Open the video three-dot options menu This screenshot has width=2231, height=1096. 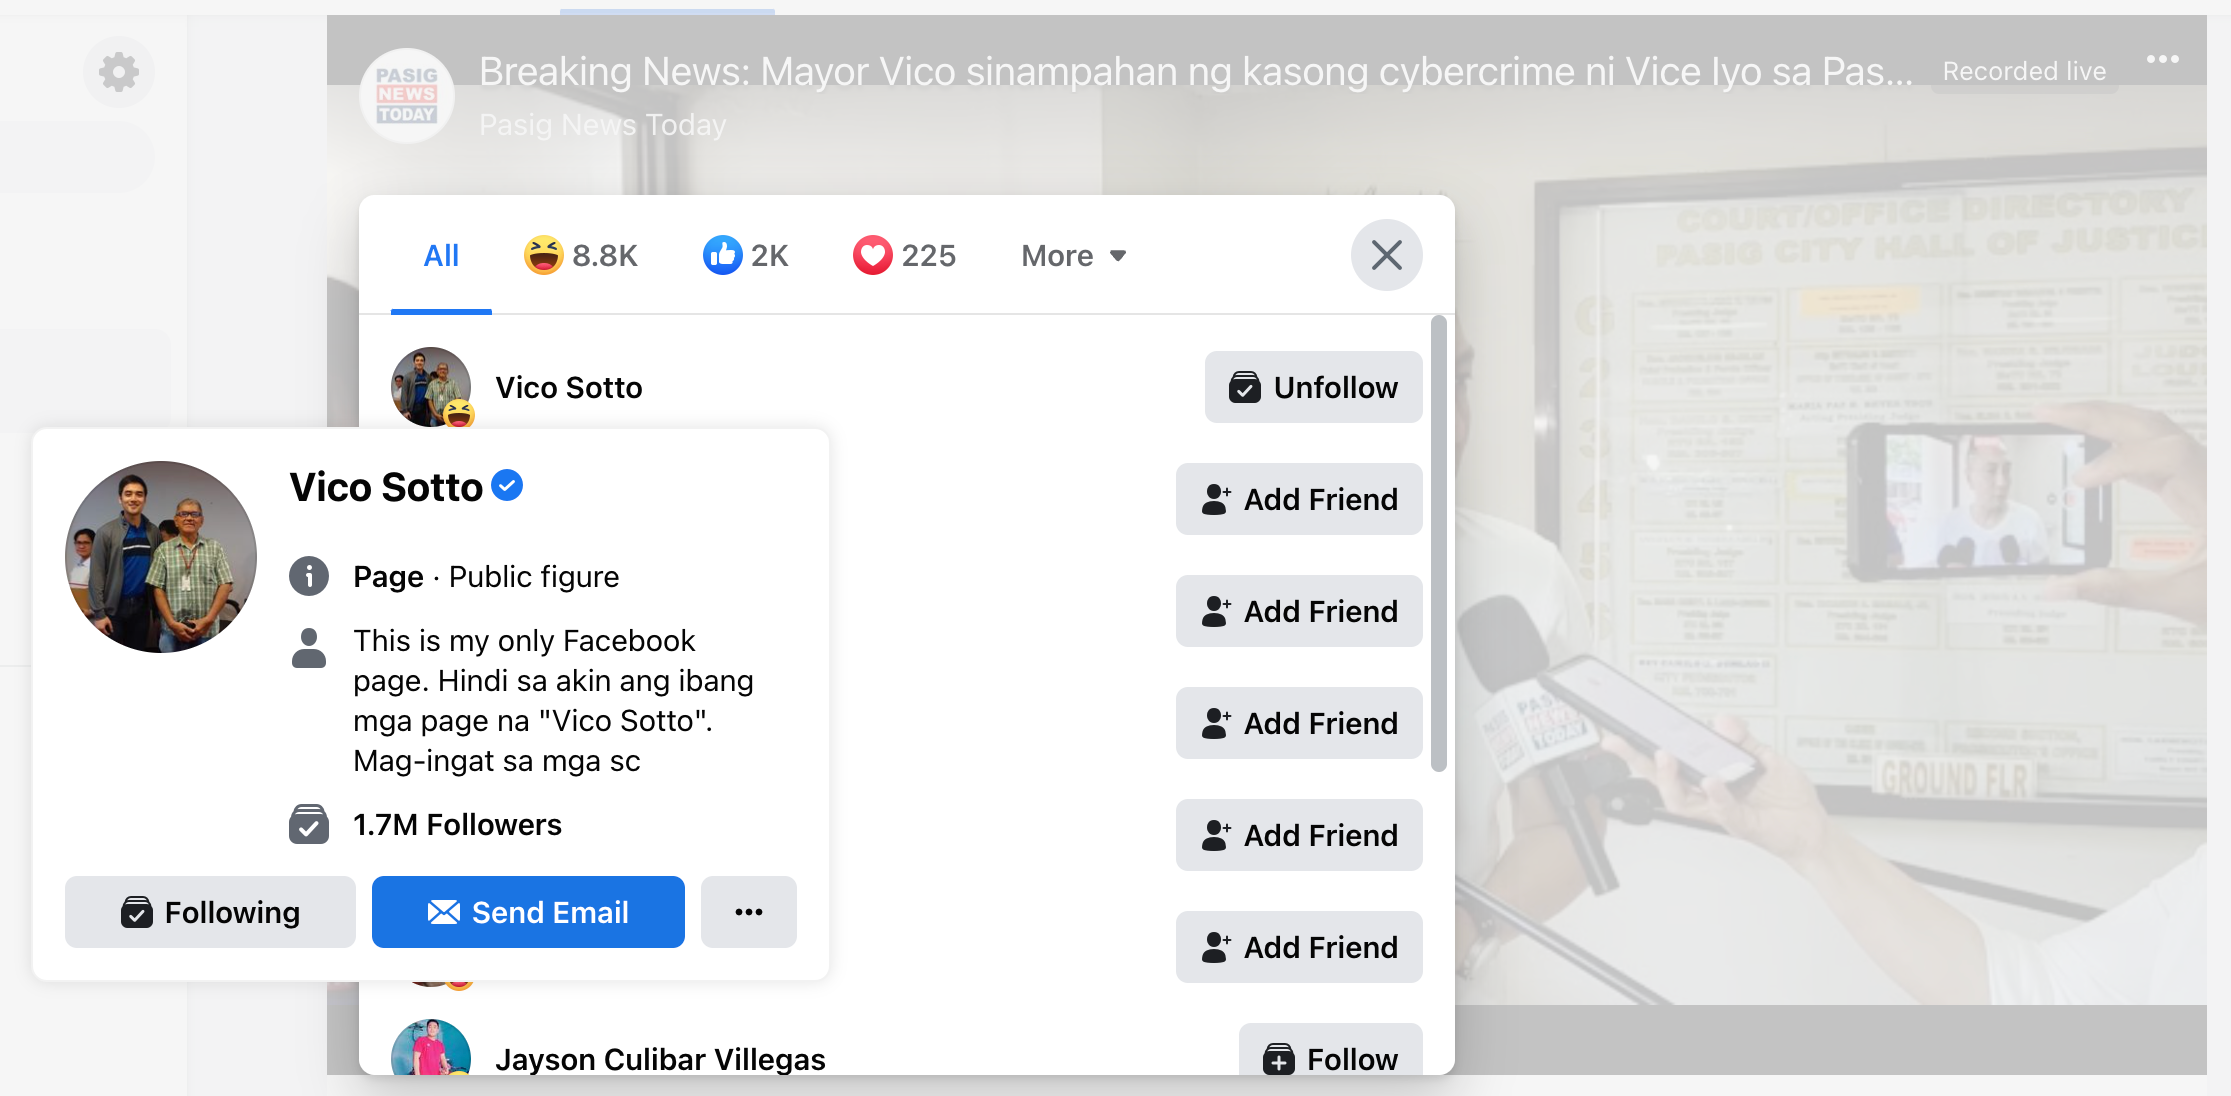[x=2162, y=59]
